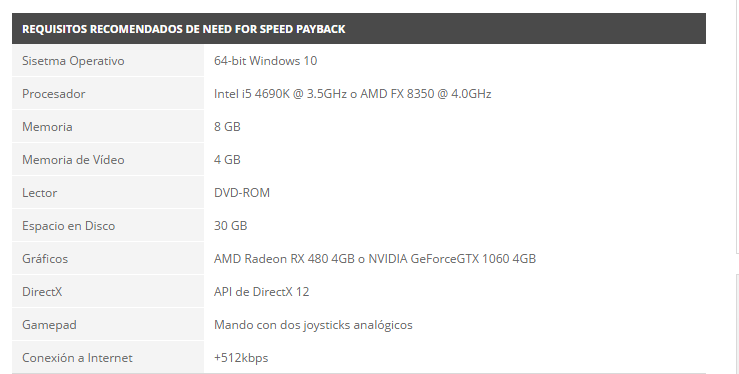This screenshot has width=739, height=374.
Task: Click the 30 GB disk space value
Action: [230, 226]
